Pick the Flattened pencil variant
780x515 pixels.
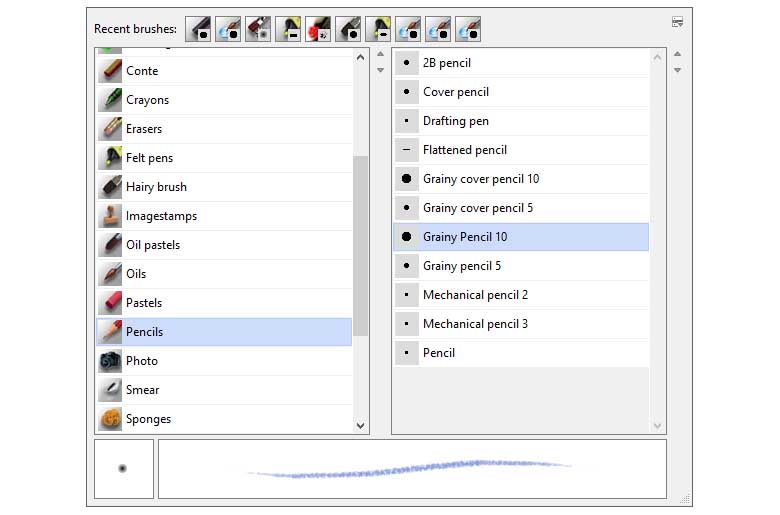521,150
